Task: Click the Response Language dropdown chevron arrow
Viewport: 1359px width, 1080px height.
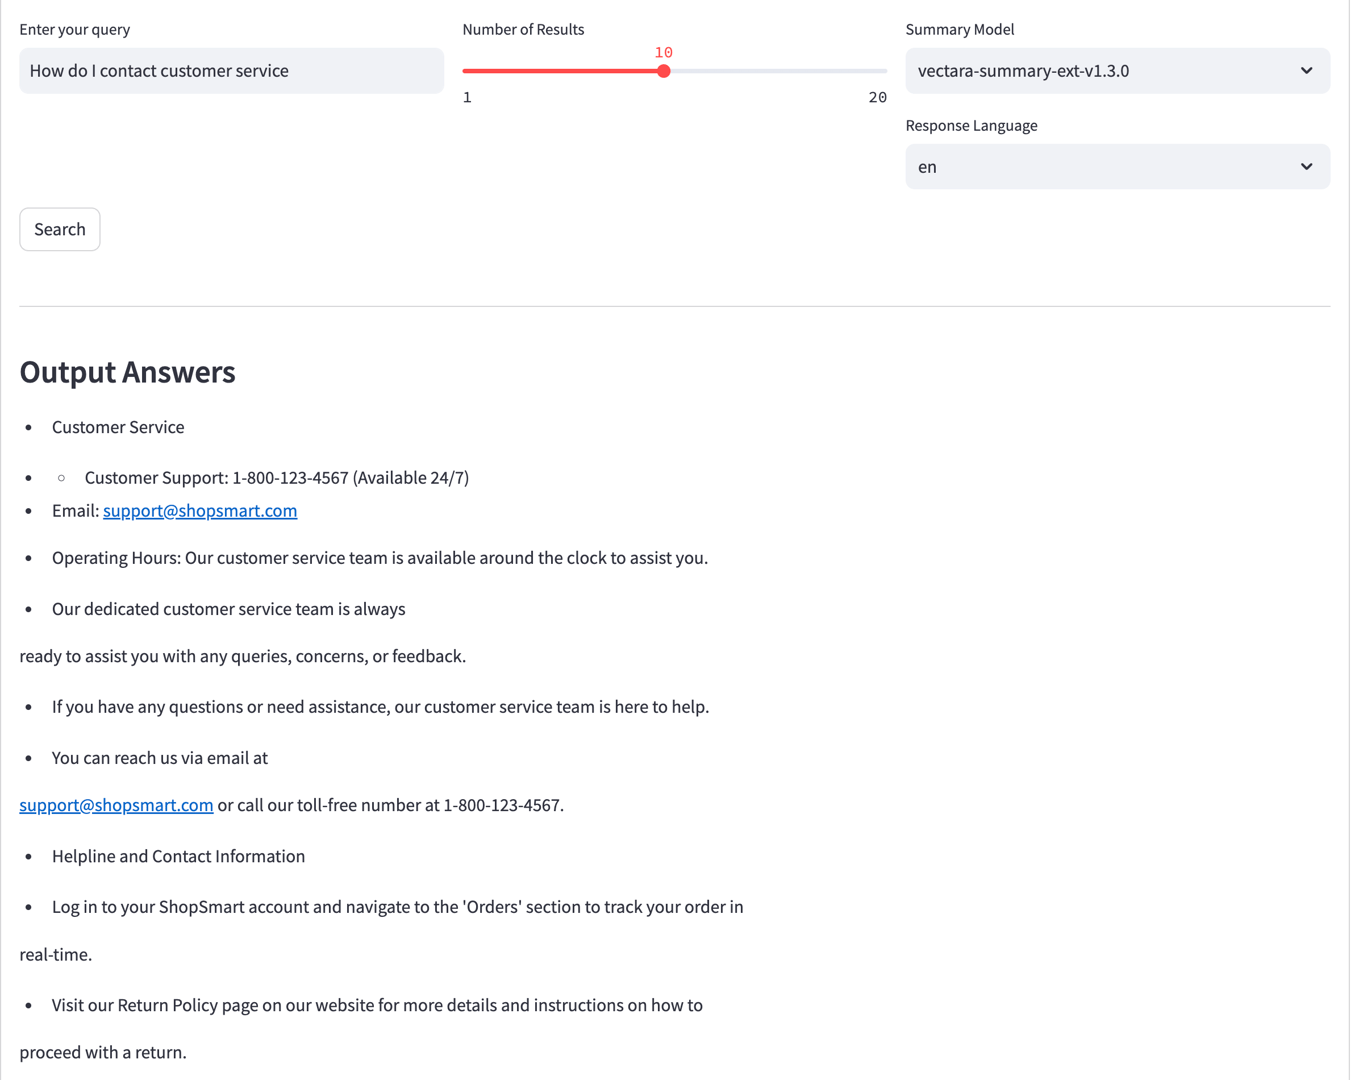Action: click(x=1306, y=167)
